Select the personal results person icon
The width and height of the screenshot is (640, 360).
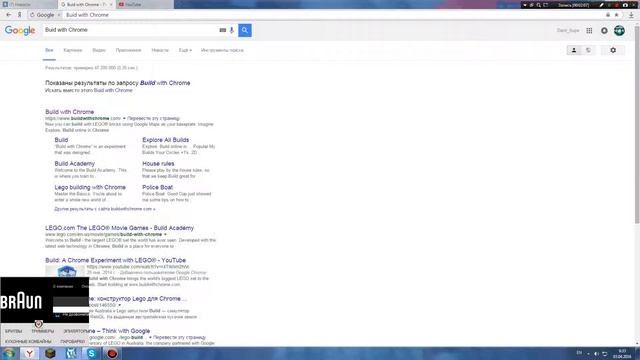pyautogui.click(x=573, y=50)
